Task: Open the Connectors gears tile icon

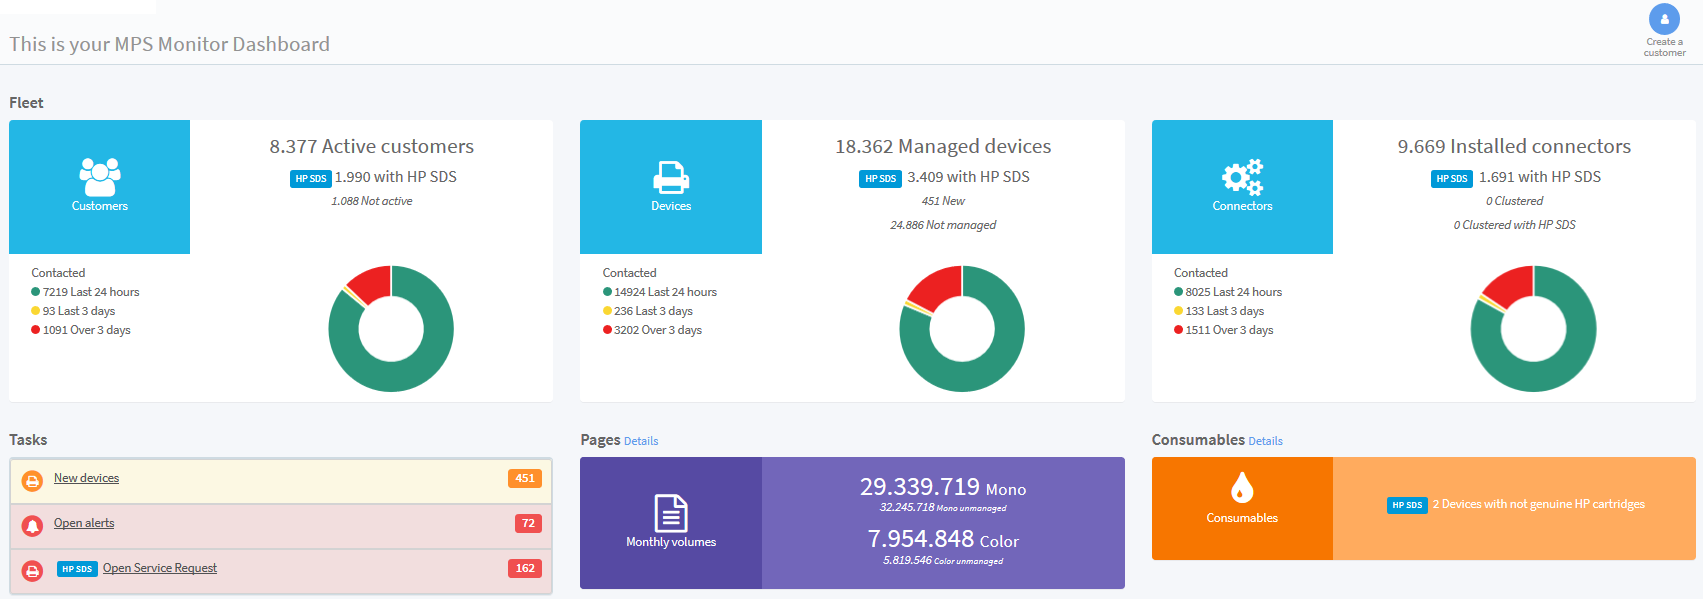Action: pyautogui.click(x=1242, y=177)
